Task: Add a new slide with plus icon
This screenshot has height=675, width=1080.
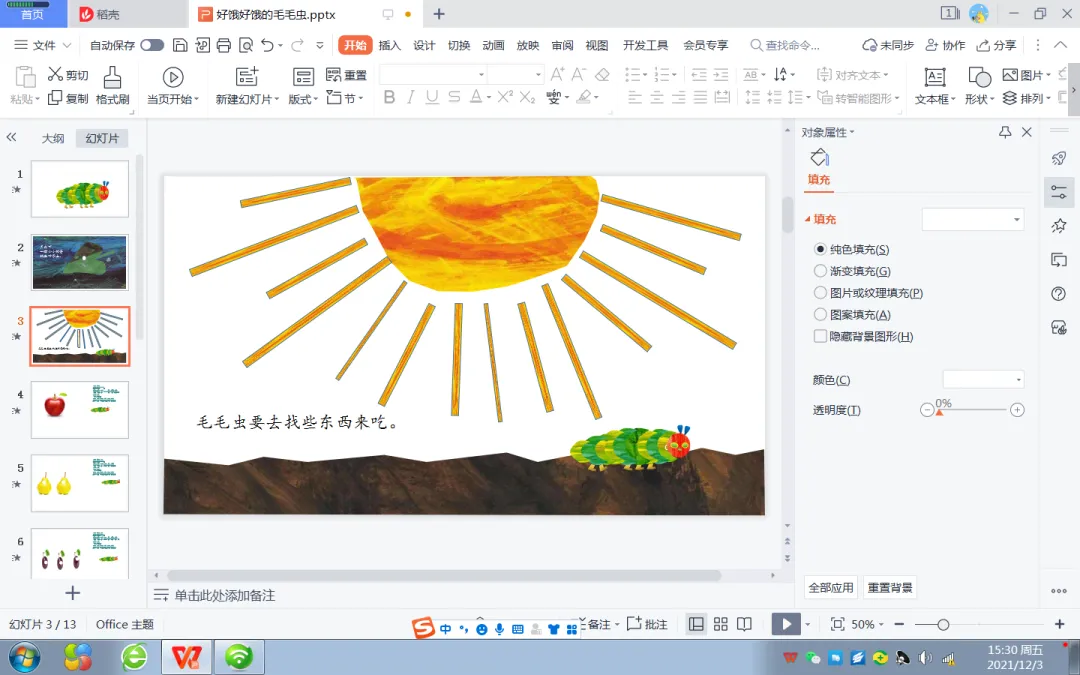Action: pyautogui.click(x=72, y=593)
